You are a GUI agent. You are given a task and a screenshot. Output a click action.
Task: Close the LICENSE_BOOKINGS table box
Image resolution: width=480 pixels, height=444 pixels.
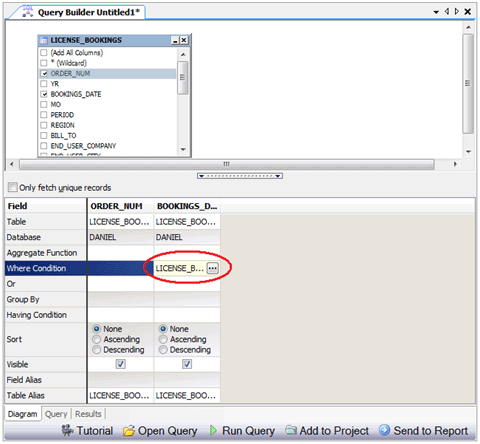[184, 40]
